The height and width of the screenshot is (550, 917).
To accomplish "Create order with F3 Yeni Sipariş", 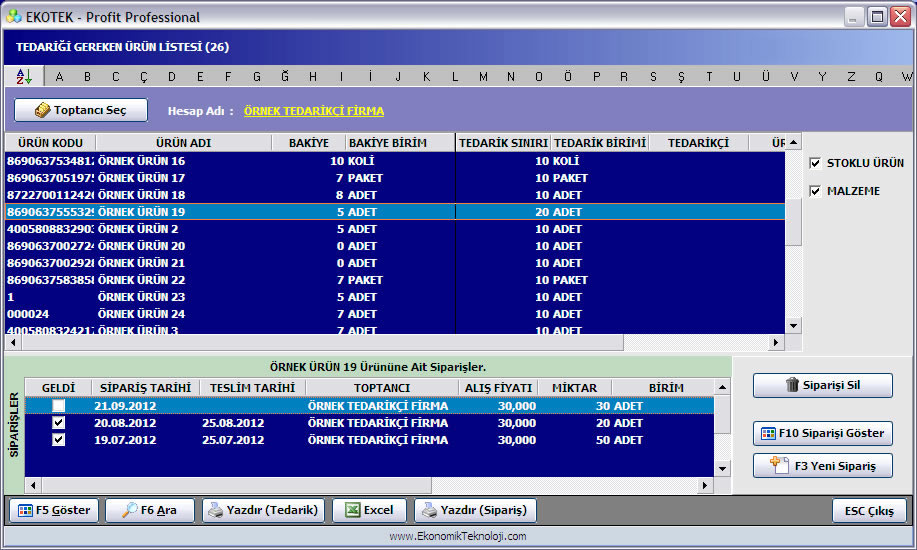I will 823,466.
